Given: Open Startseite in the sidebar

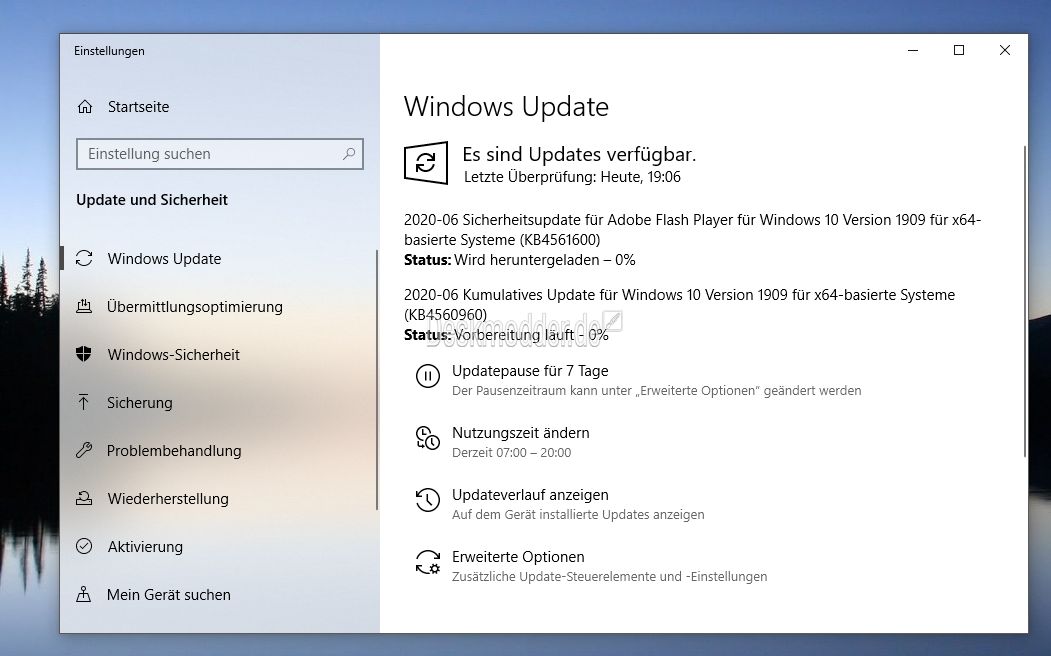Looking at the screenshot, I should pyautogui.click(x=138, y=107).
